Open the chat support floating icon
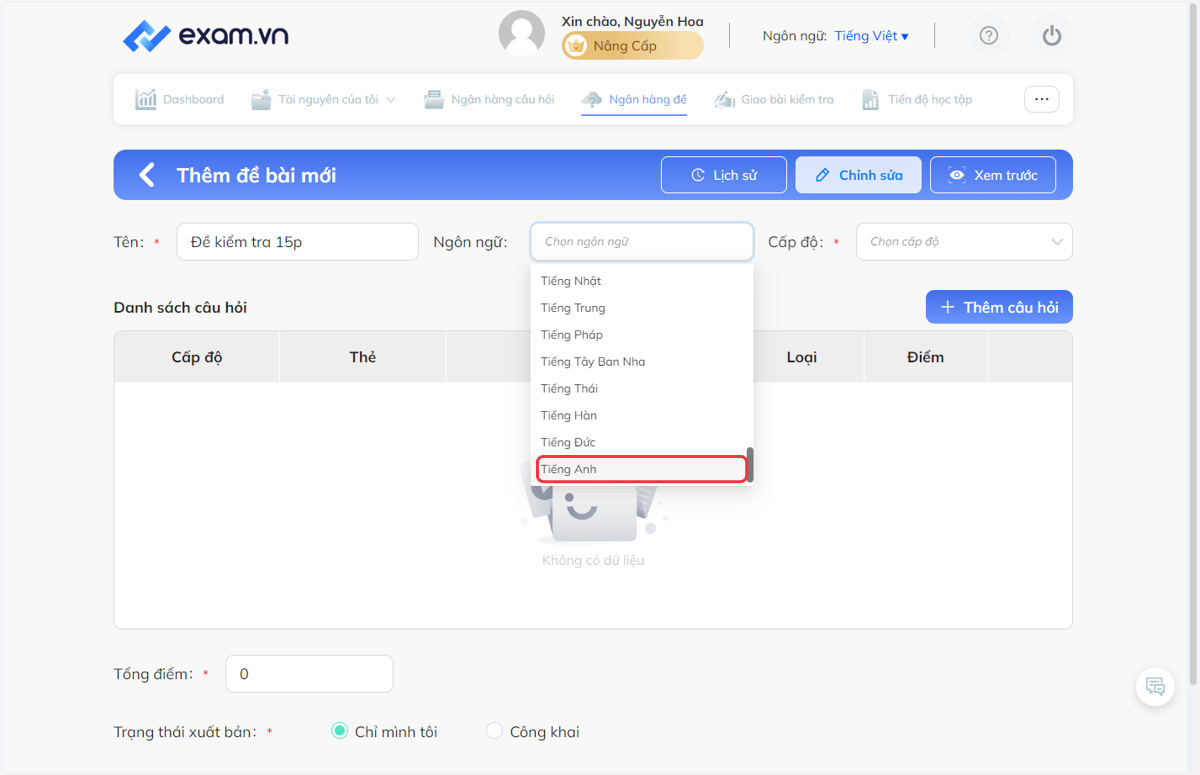 click(1155, 686)
